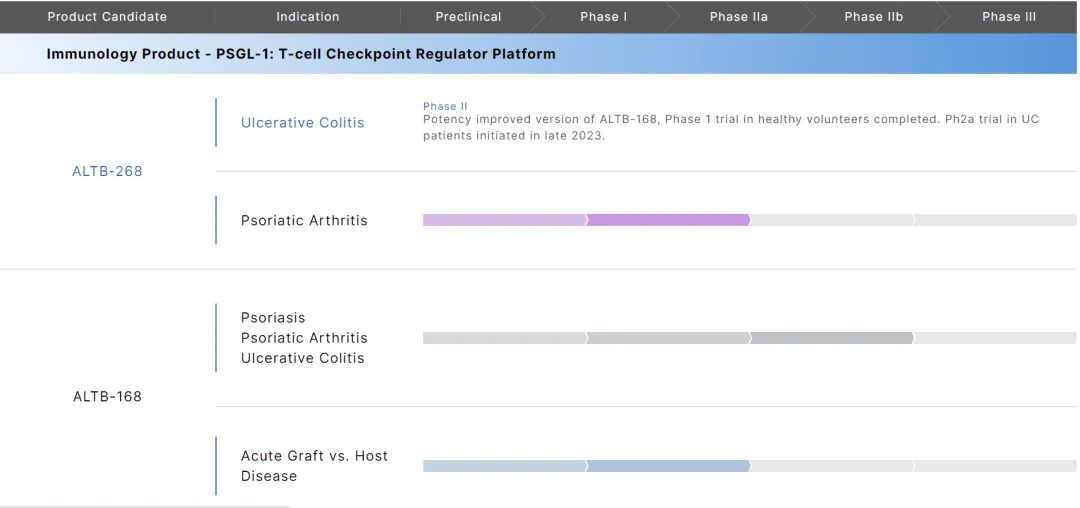Click the Phase II tooltip label

click(x=445, y=106)
